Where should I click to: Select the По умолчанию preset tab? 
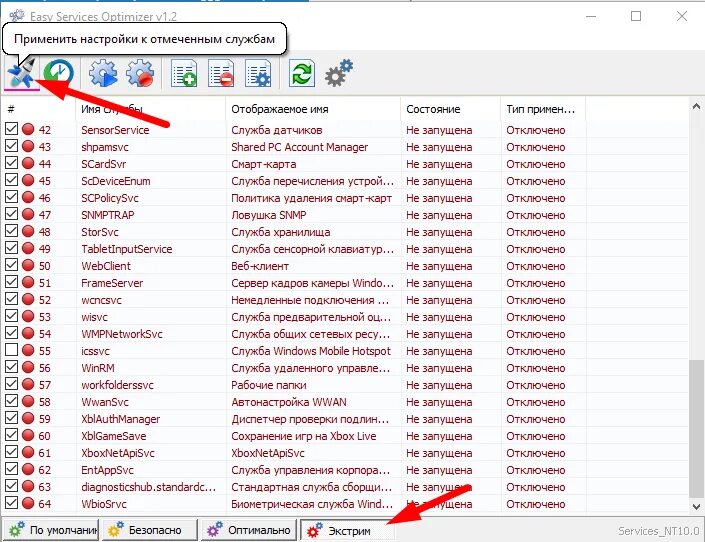pos(51,530)
